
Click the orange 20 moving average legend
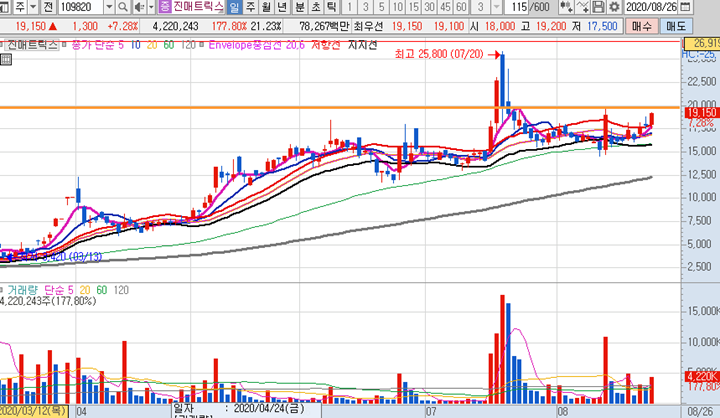pyautogui.click(x=152, y=45)
